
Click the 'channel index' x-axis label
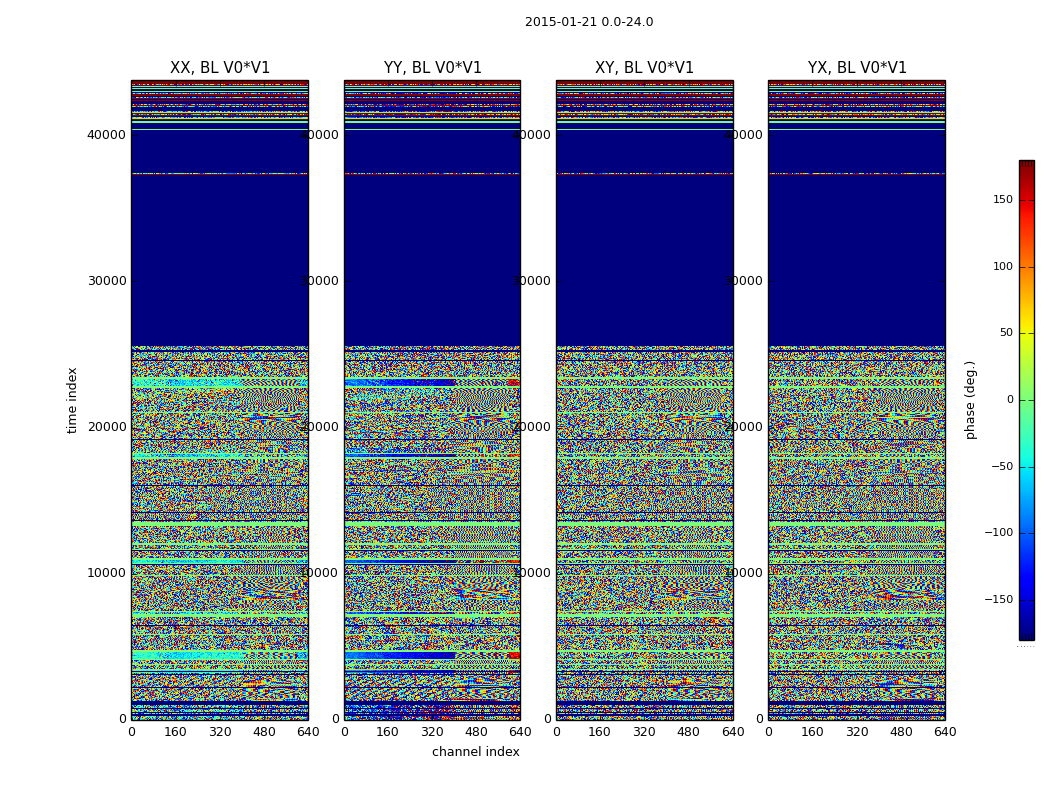click(x=475, y=752)
